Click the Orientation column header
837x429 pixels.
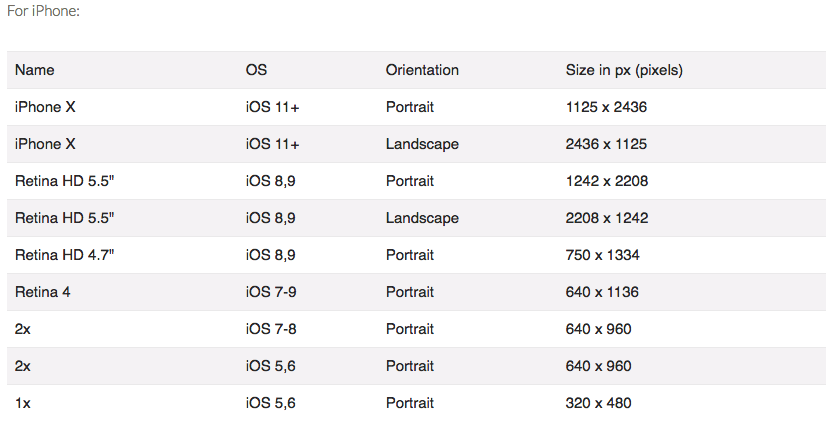point(422,70)
